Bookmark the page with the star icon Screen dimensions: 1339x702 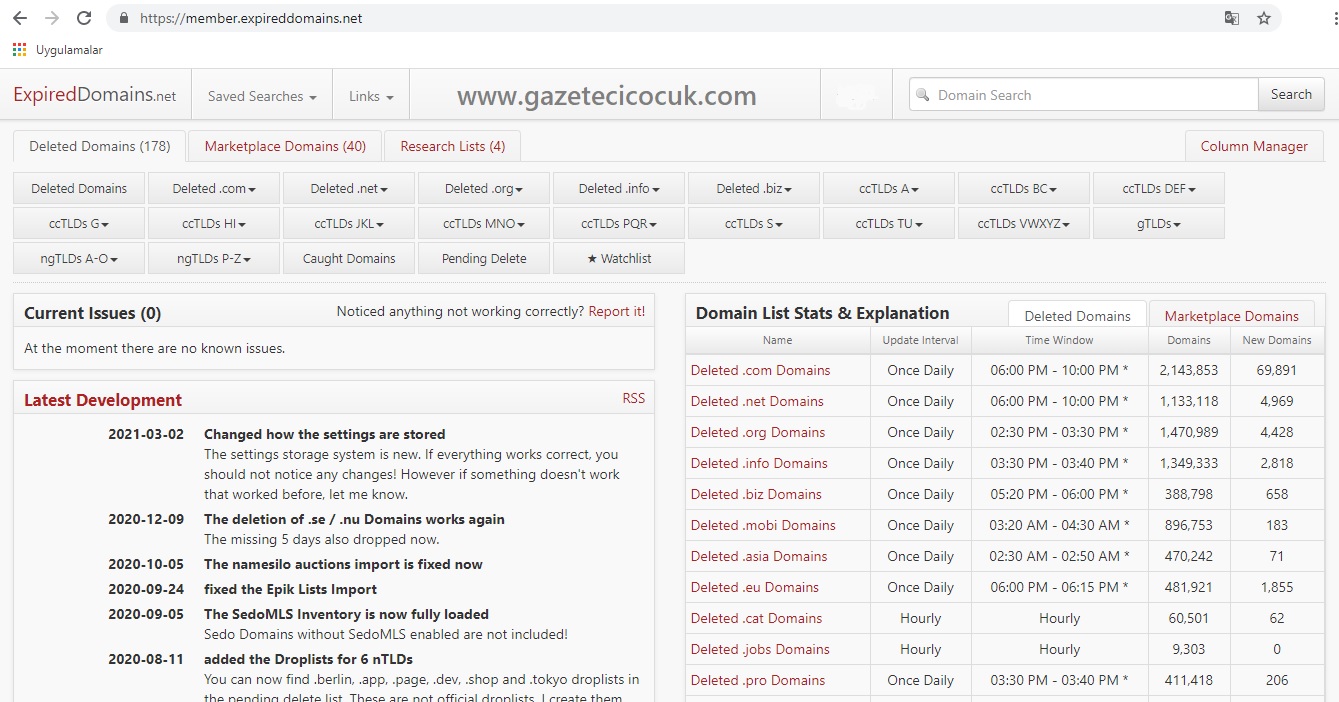1264,18
